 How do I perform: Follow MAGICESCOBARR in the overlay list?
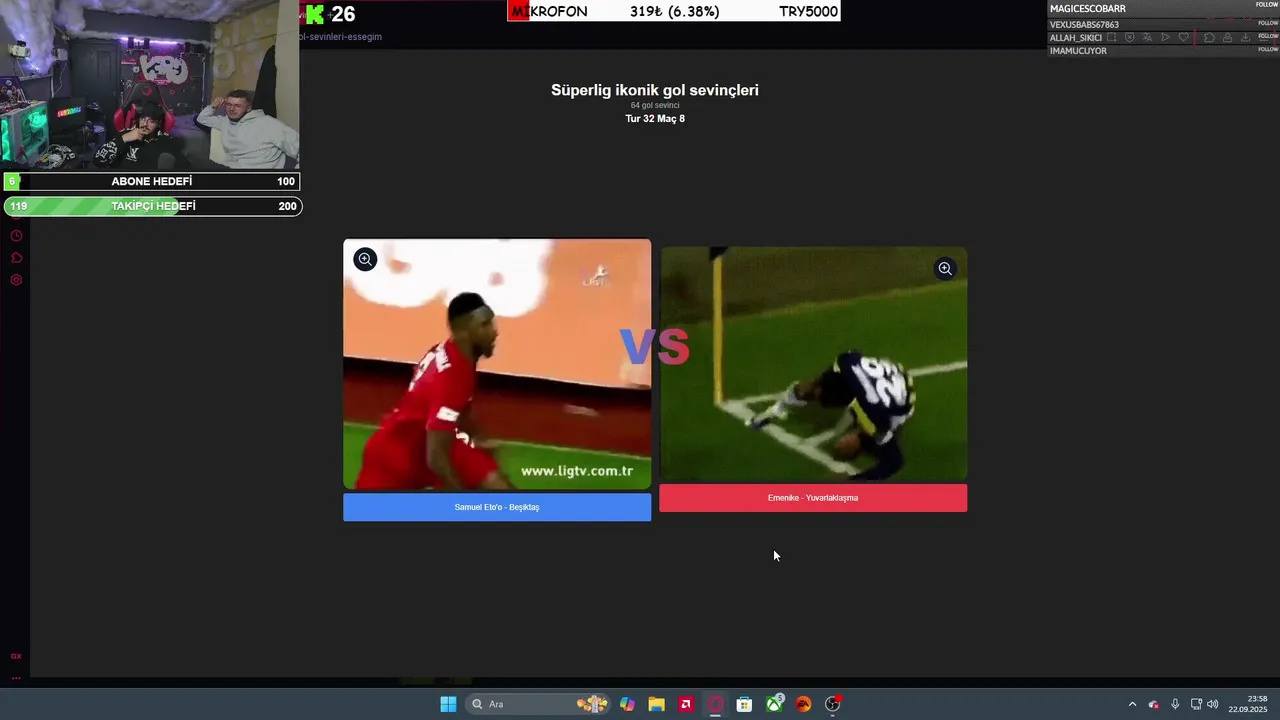1267,4
